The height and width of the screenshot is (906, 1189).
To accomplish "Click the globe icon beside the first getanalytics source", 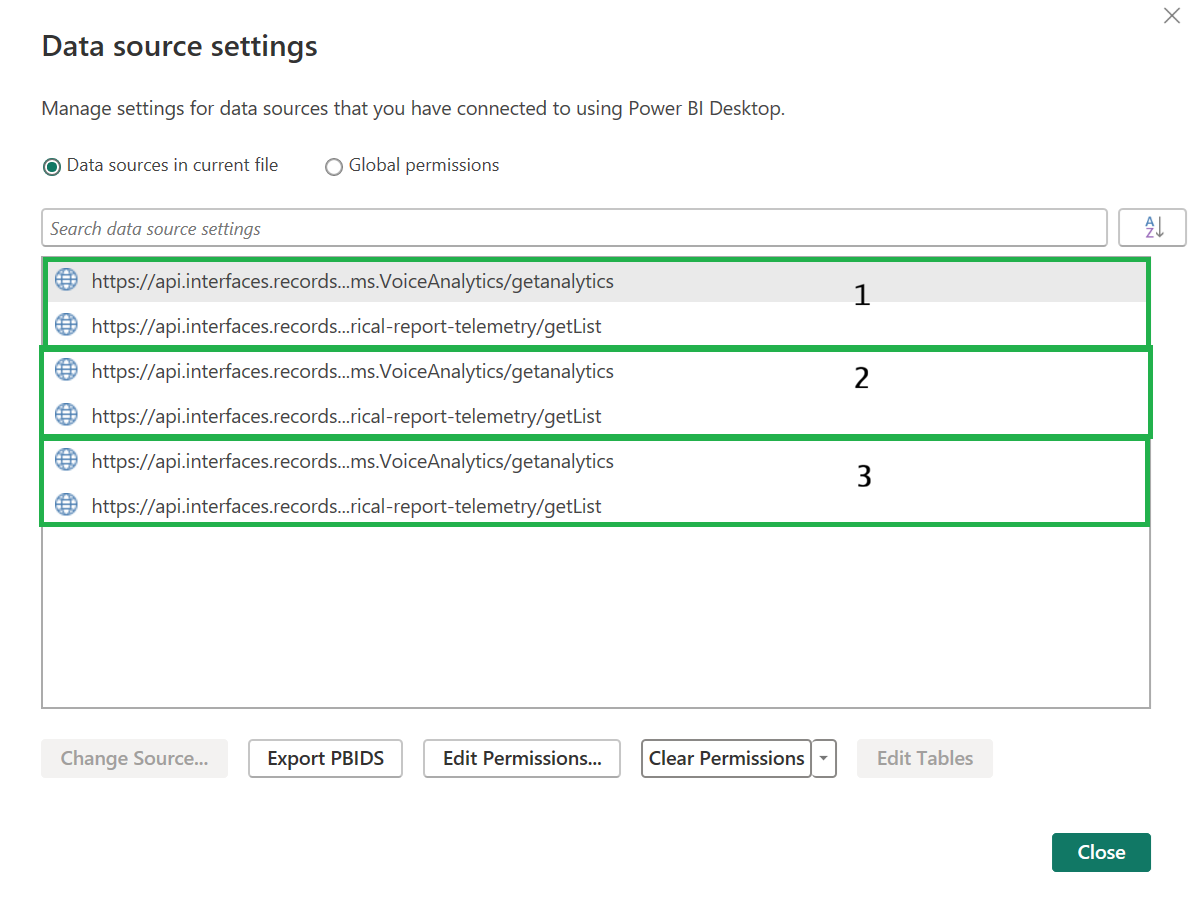I will 66,280.
